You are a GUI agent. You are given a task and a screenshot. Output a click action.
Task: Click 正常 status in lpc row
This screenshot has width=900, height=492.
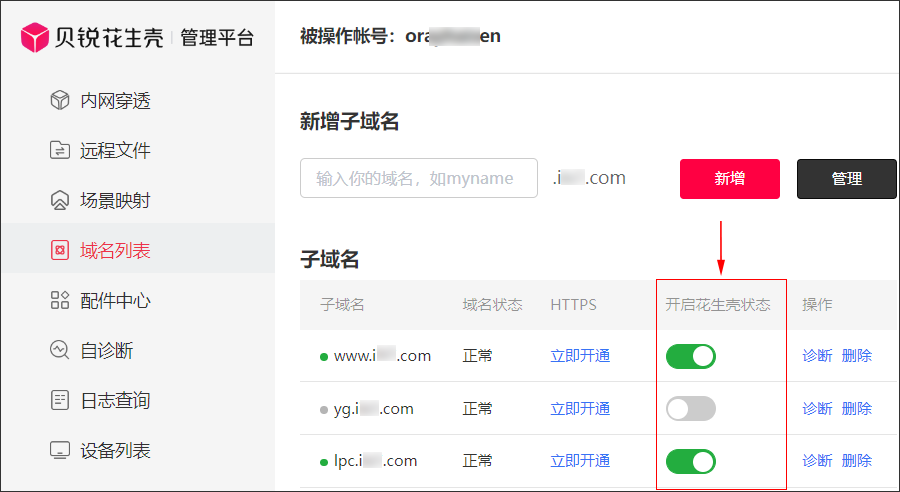(478, 461)
